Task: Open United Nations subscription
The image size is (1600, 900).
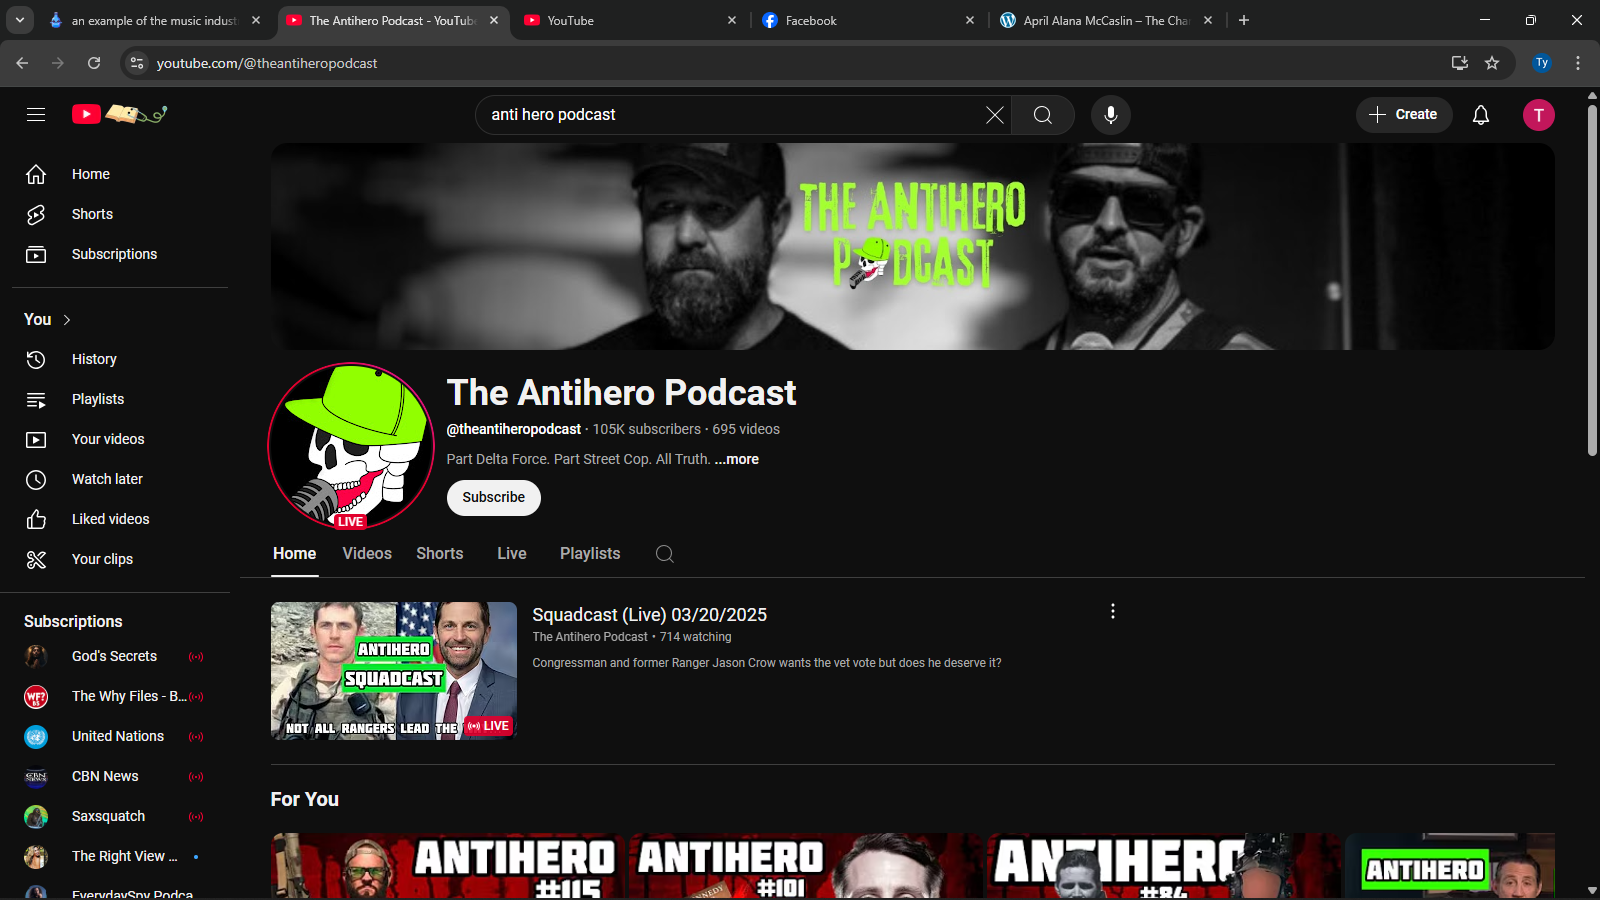Action: click(120, 736)
